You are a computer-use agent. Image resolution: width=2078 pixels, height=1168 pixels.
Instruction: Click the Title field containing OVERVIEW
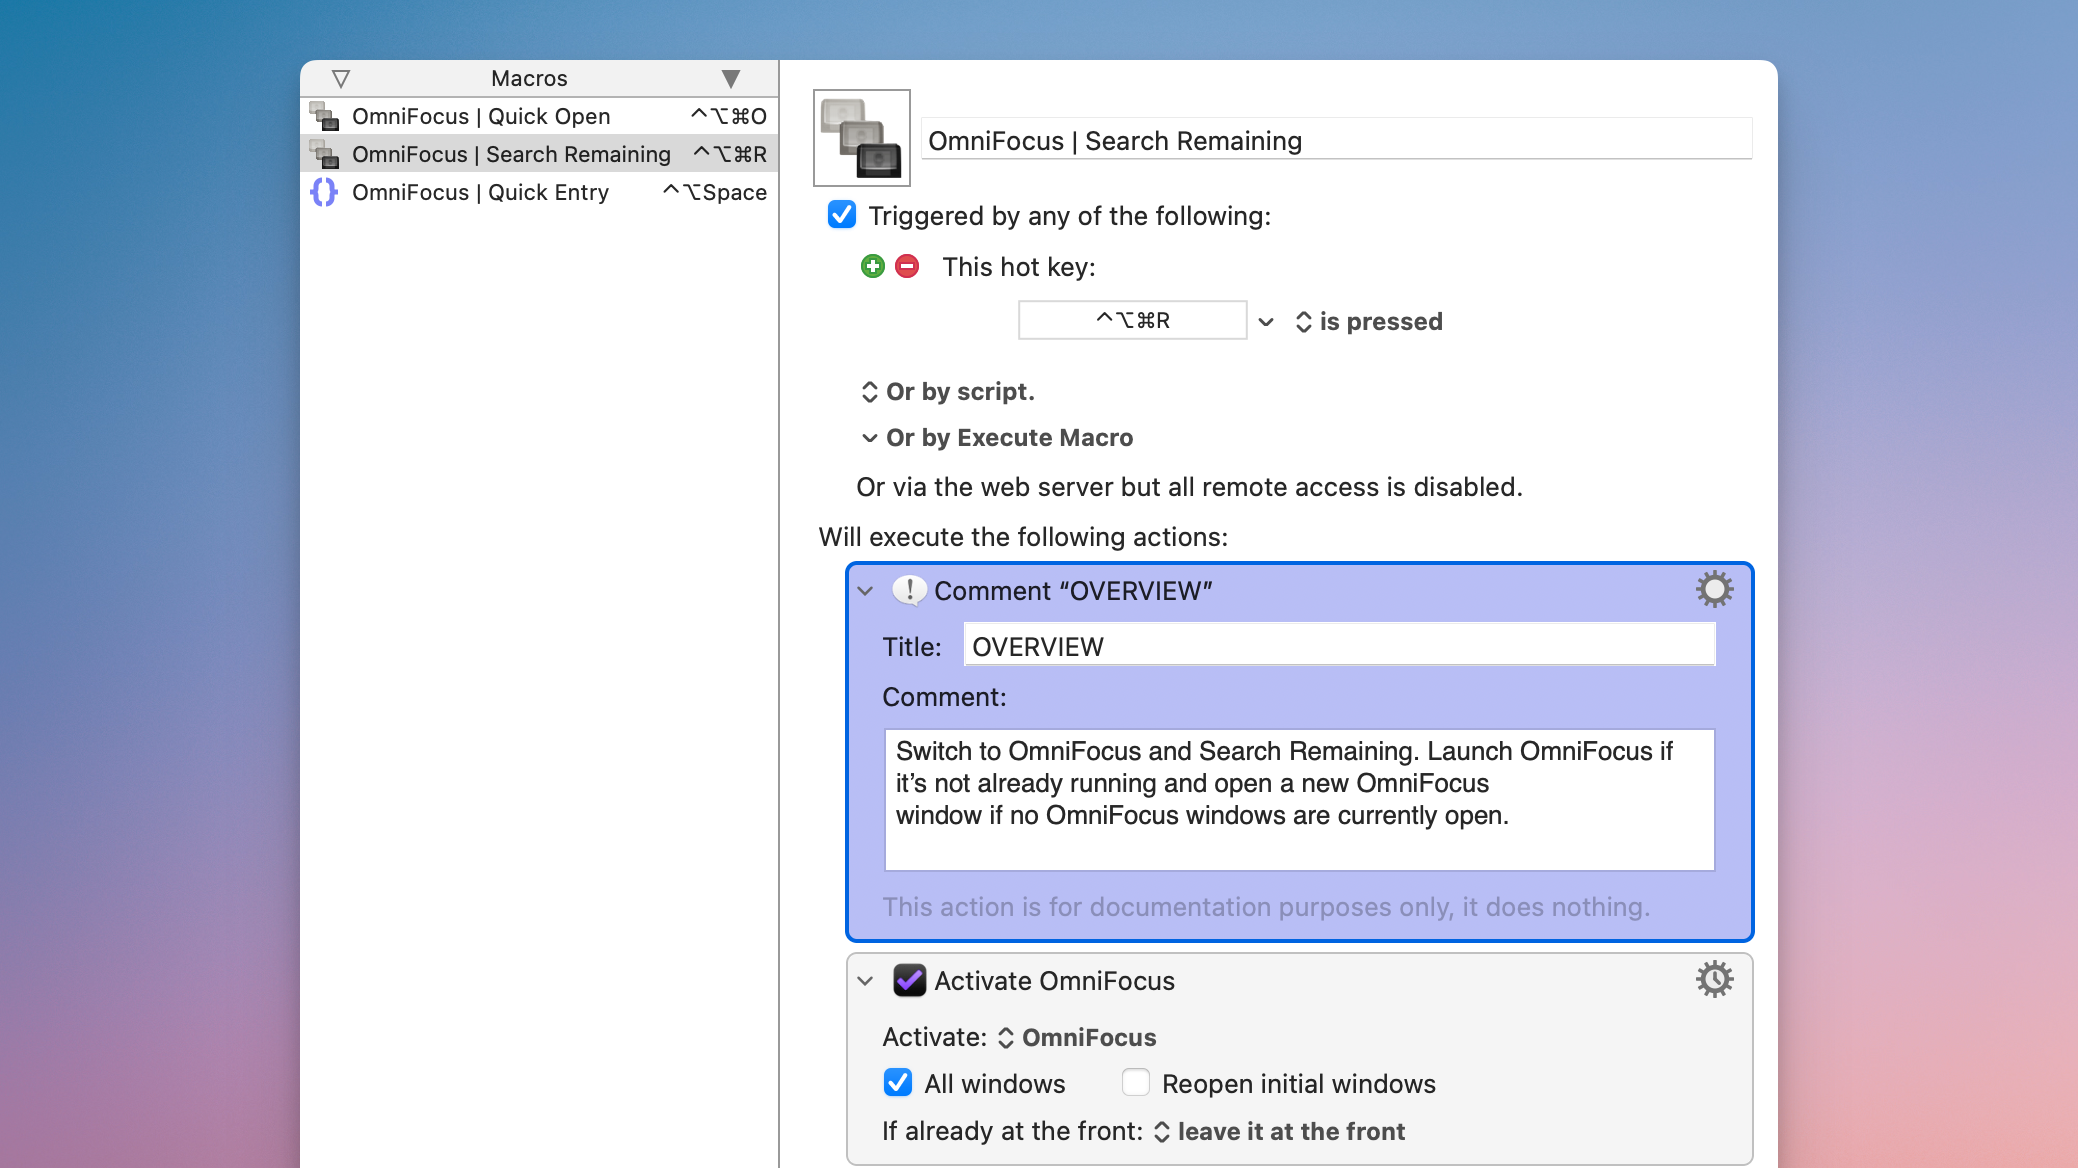(1339, 647)
